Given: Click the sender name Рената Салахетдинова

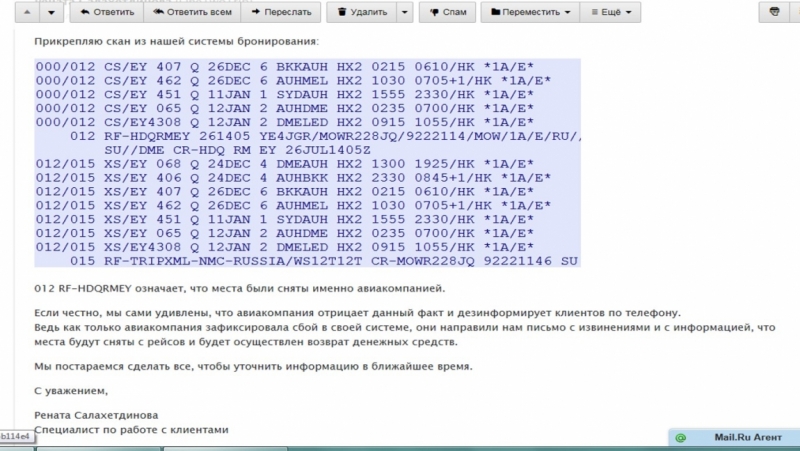Looking at the screenshot, I should pyautogui.click(x=96, y=414).
